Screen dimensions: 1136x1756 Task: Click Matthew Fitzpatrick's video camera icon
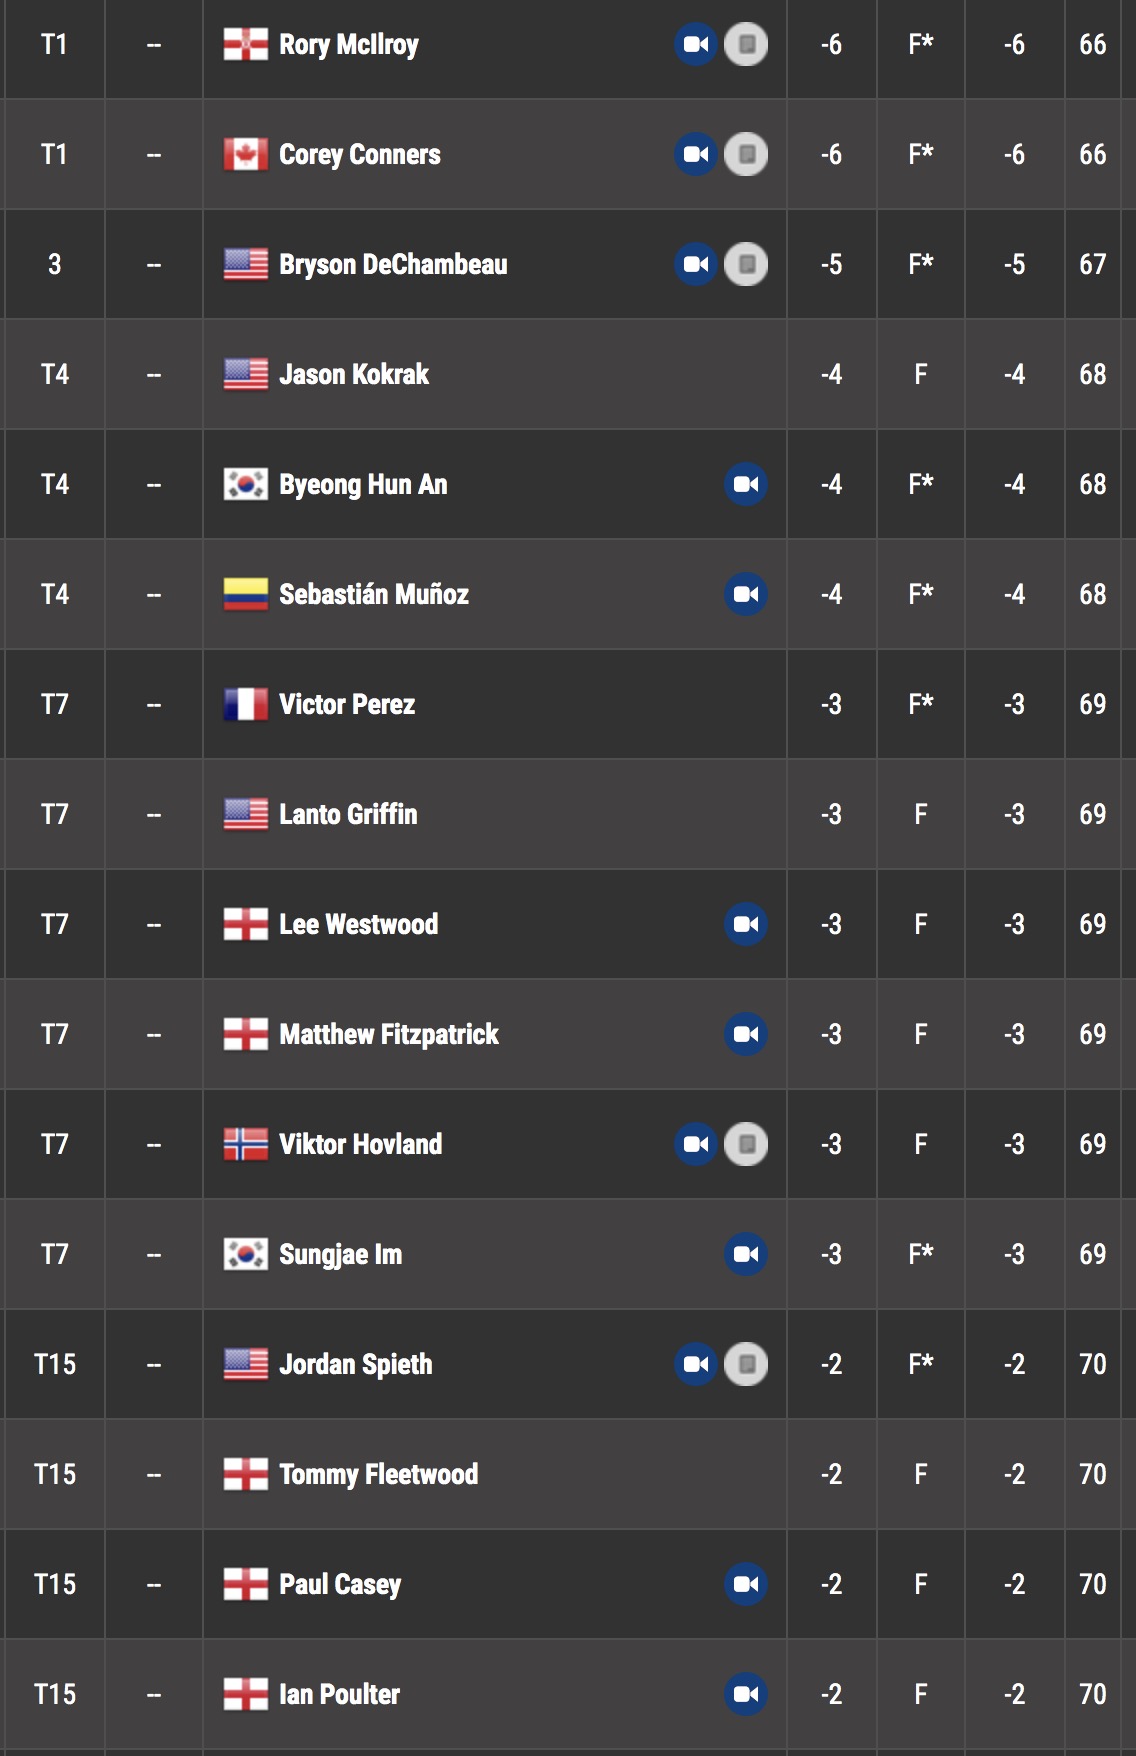tap(746, 1034)
